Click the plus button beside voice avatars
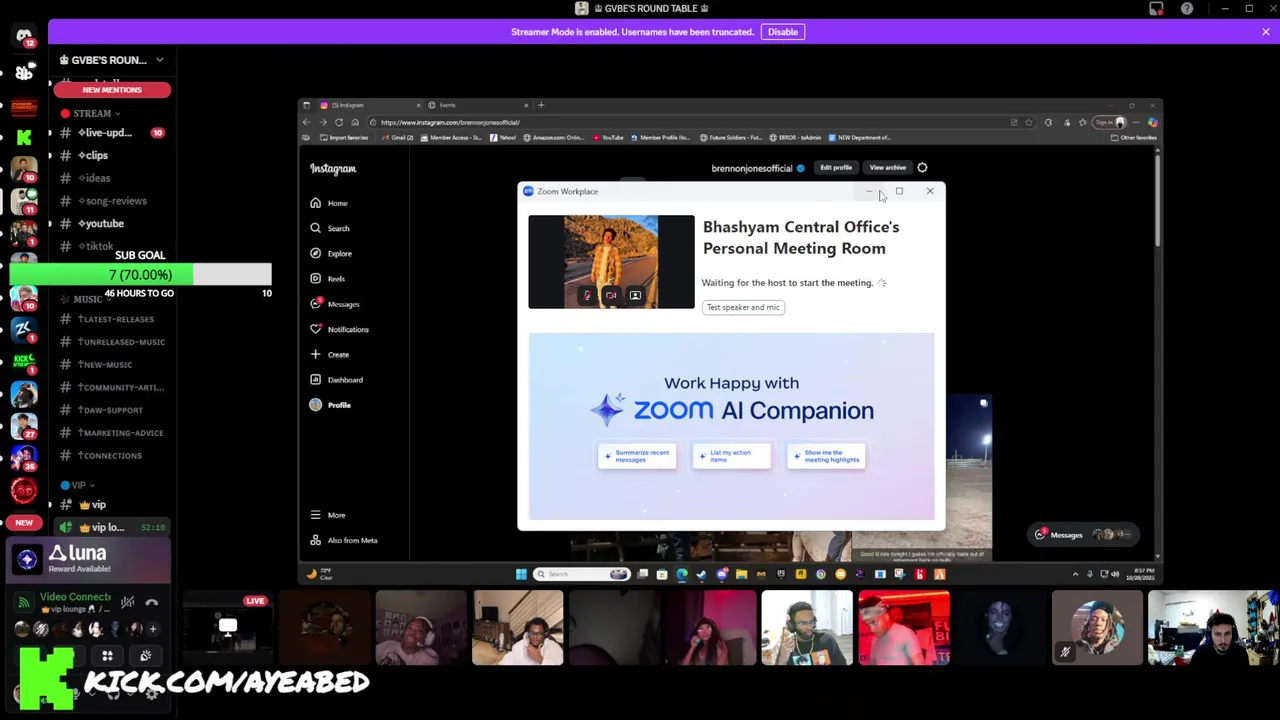The width and height of the screenshot is (1280, 720). point(152,629)
